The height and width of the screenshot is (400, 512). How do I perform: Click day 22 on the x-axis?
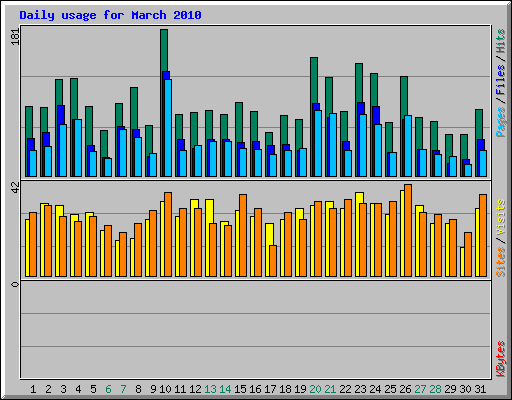click(x=345, y=389)
